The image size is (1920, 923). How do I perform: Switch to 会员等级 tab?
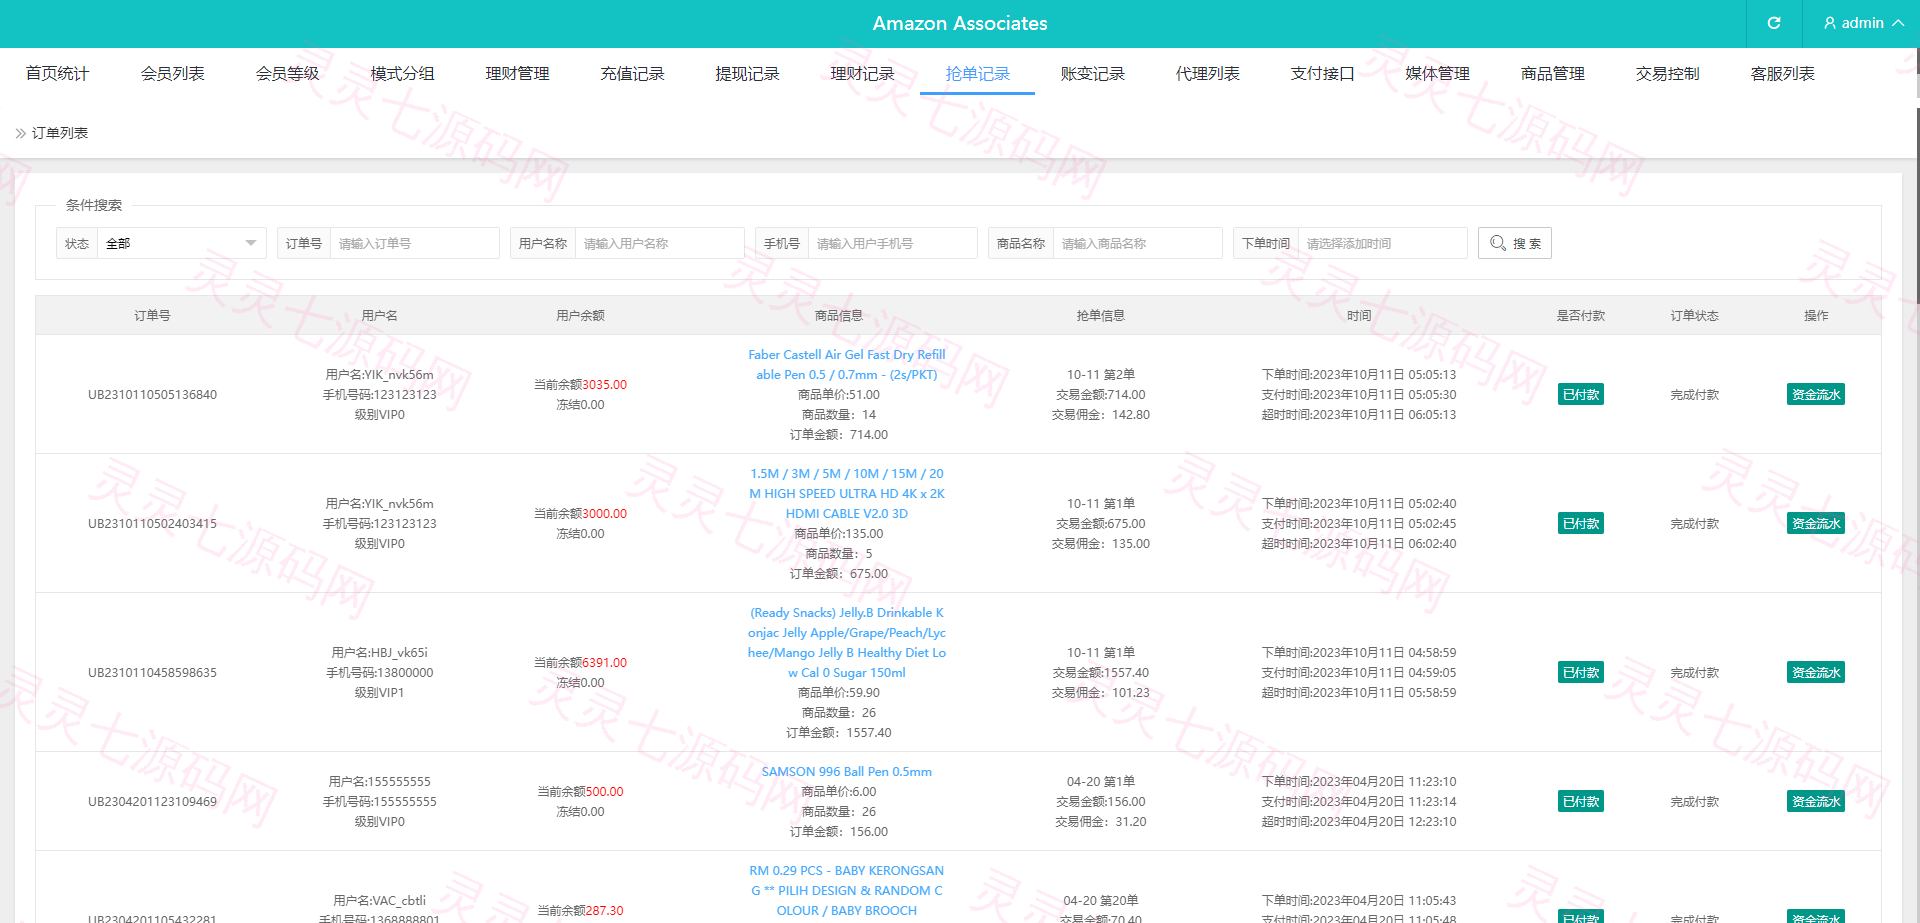pos(287,73)
